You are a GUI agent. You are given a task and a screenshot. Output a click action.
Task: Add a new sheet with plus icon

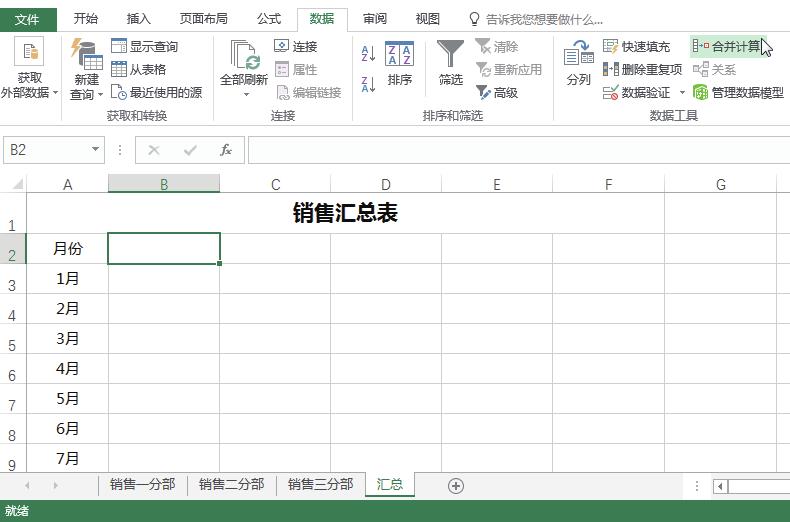[455, 486]
